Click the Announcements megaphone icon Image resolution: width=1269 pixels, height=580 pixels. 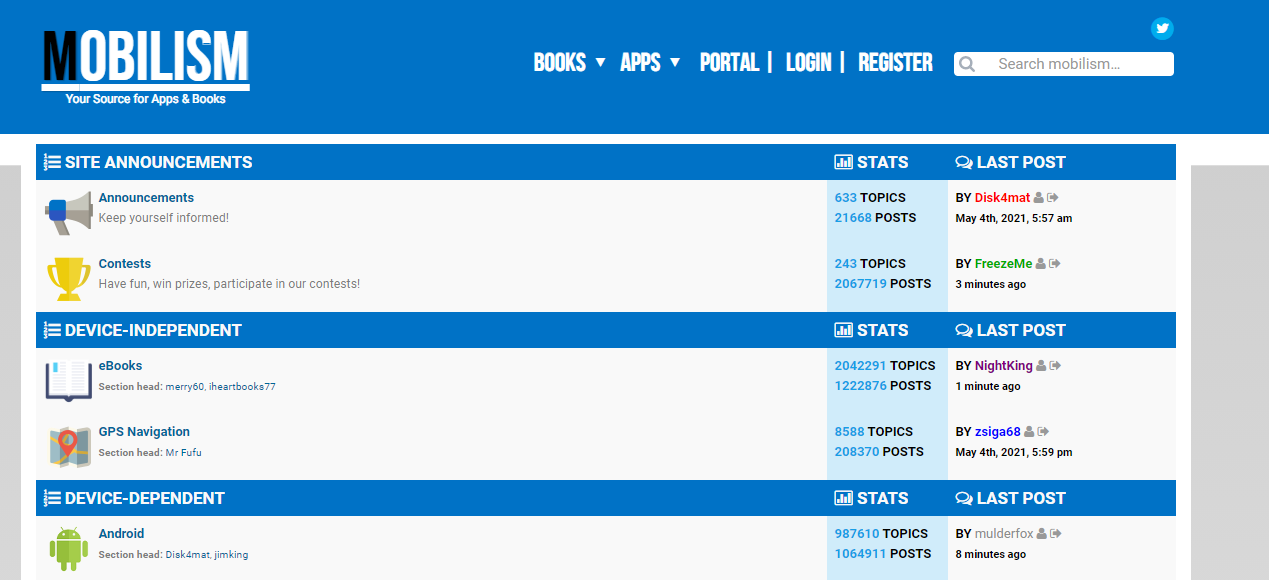coord(69,213)
